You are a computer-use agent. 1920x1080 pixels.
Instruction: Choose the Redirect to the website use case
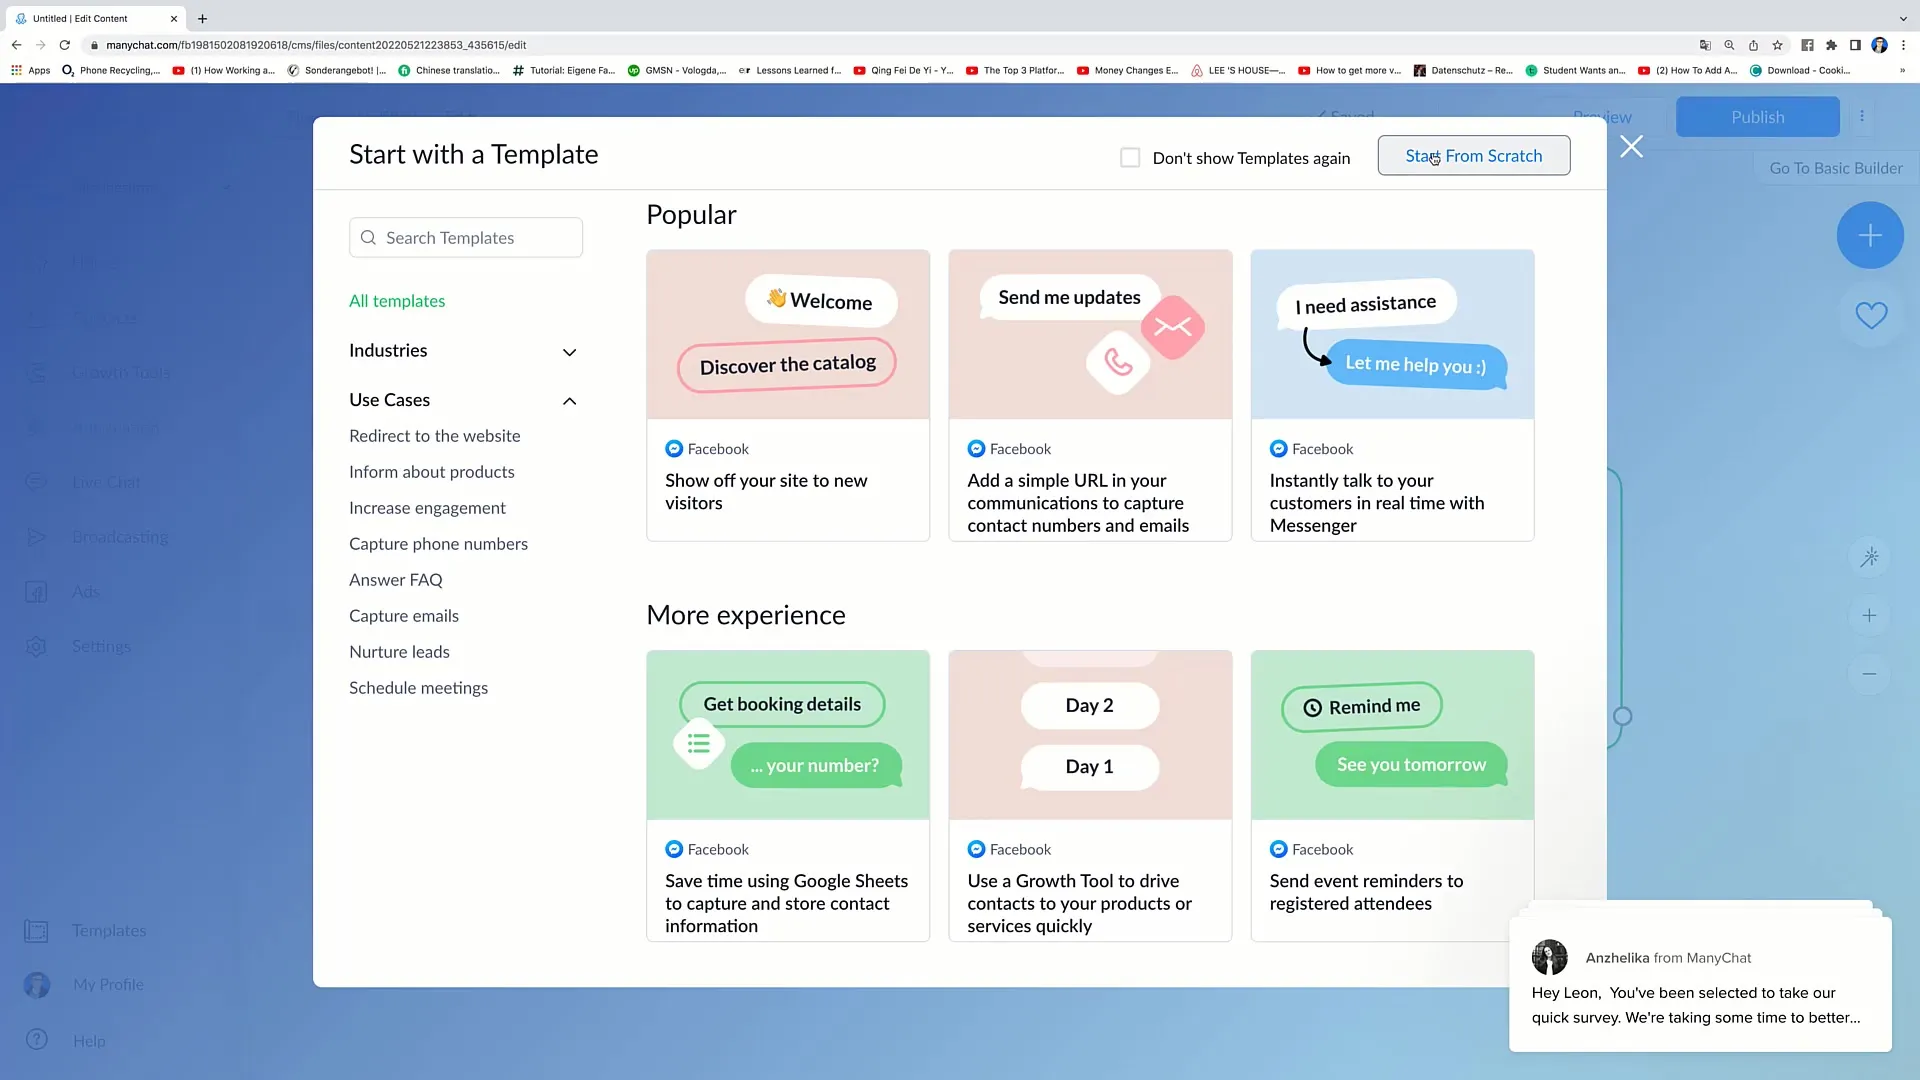coord(434,436)
